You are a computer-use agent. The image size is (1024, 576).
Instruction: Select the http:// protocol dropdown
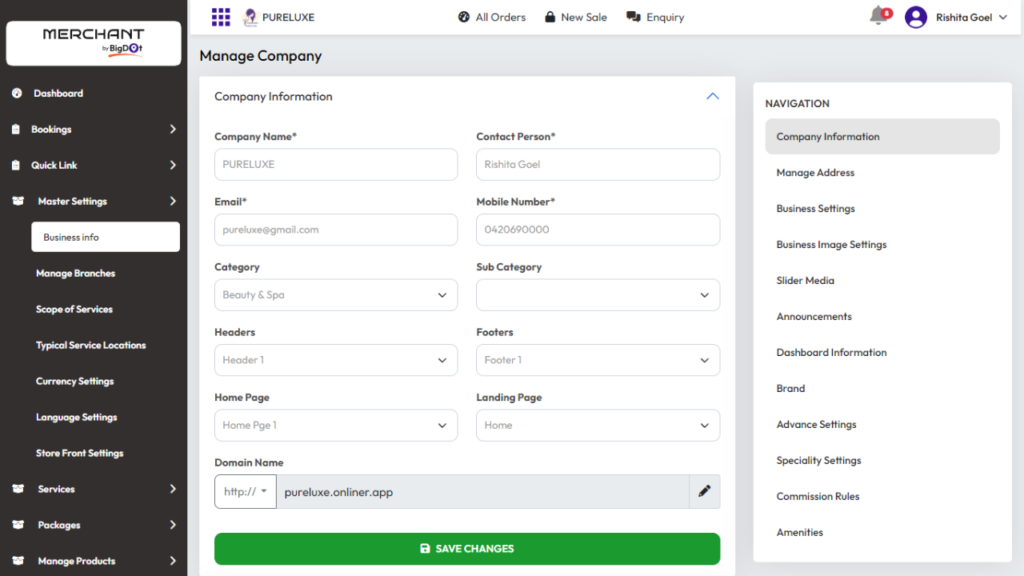tap(245, 491)
